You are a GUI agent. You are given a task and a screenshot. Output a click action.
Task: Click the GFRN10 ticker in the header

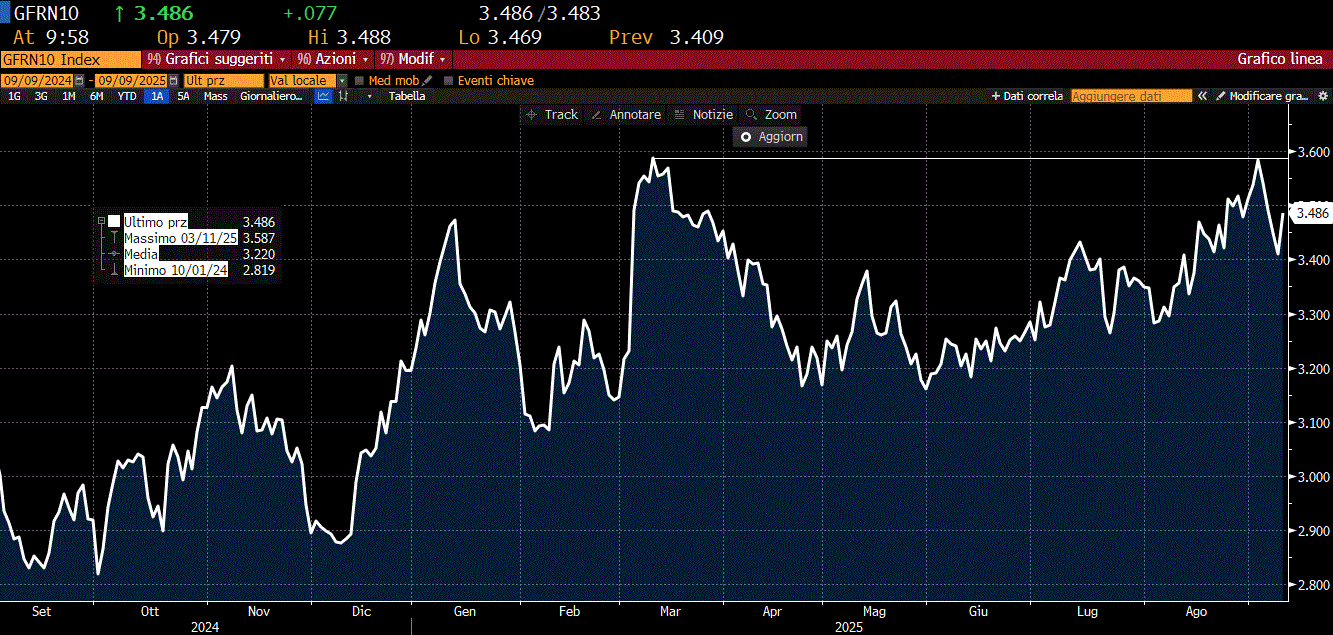46,13
